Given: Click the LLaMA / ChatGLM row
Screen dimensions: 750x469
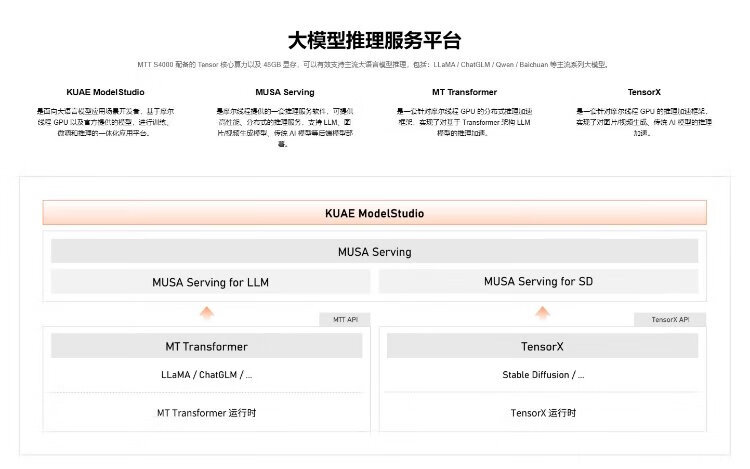Looking at the screenshot, I should coord(206,375).
